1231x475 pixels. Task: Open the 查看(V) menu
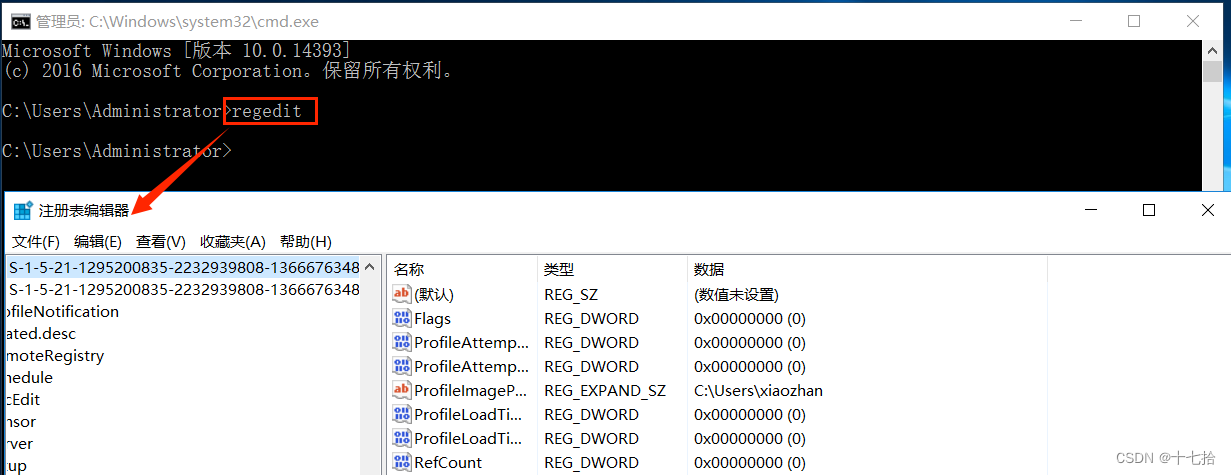(161, 242)
